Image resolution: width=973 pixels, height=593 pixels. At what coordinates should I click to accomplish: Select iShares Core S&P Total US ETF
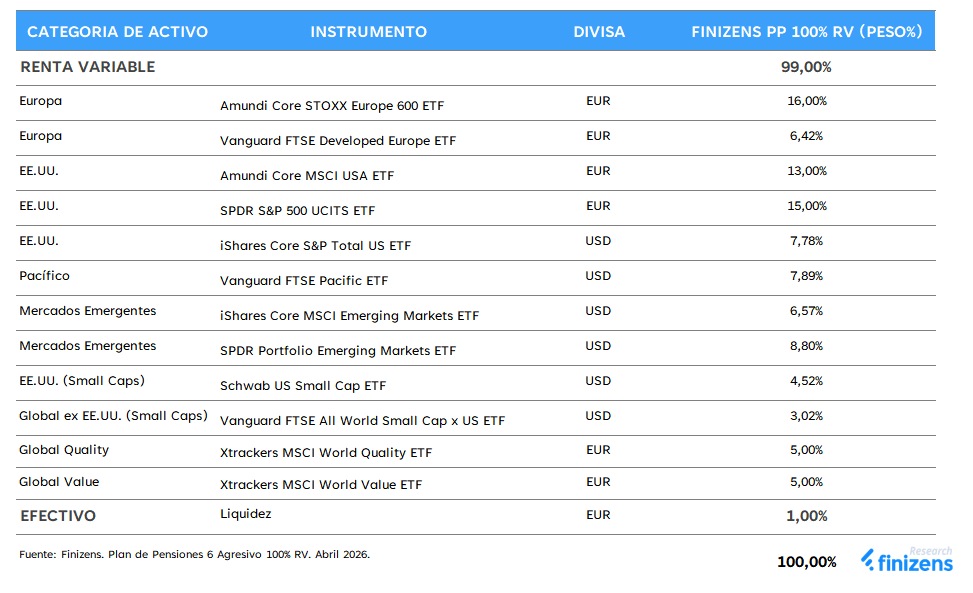click(315, 246)
